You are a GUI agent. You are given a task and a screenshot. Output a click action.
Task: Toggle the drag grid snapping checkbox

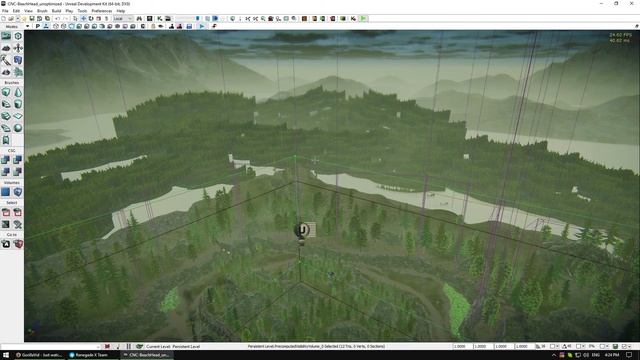[553, 347]
